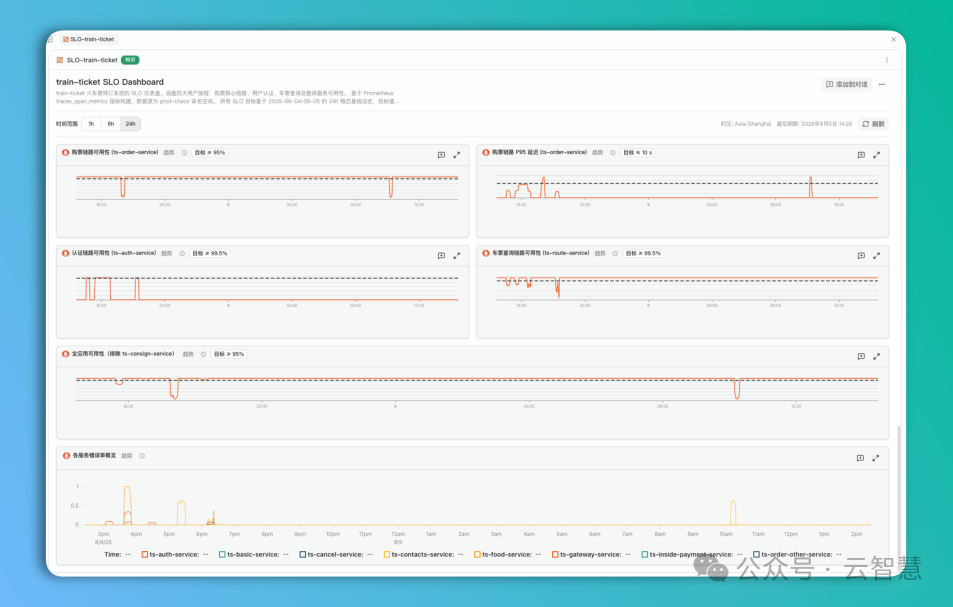953x607 pixels.
Task: Click alert status icon of 全应用可用性 panel
Action: [x=66, y=354]
